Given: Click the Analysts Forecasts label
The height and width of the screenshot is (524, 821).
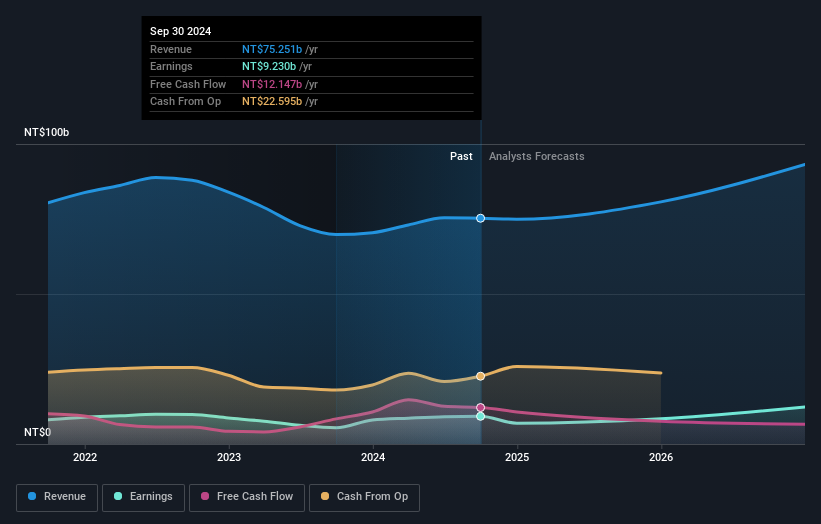Looking at the screenshot, I should click(x=537, y=157).
